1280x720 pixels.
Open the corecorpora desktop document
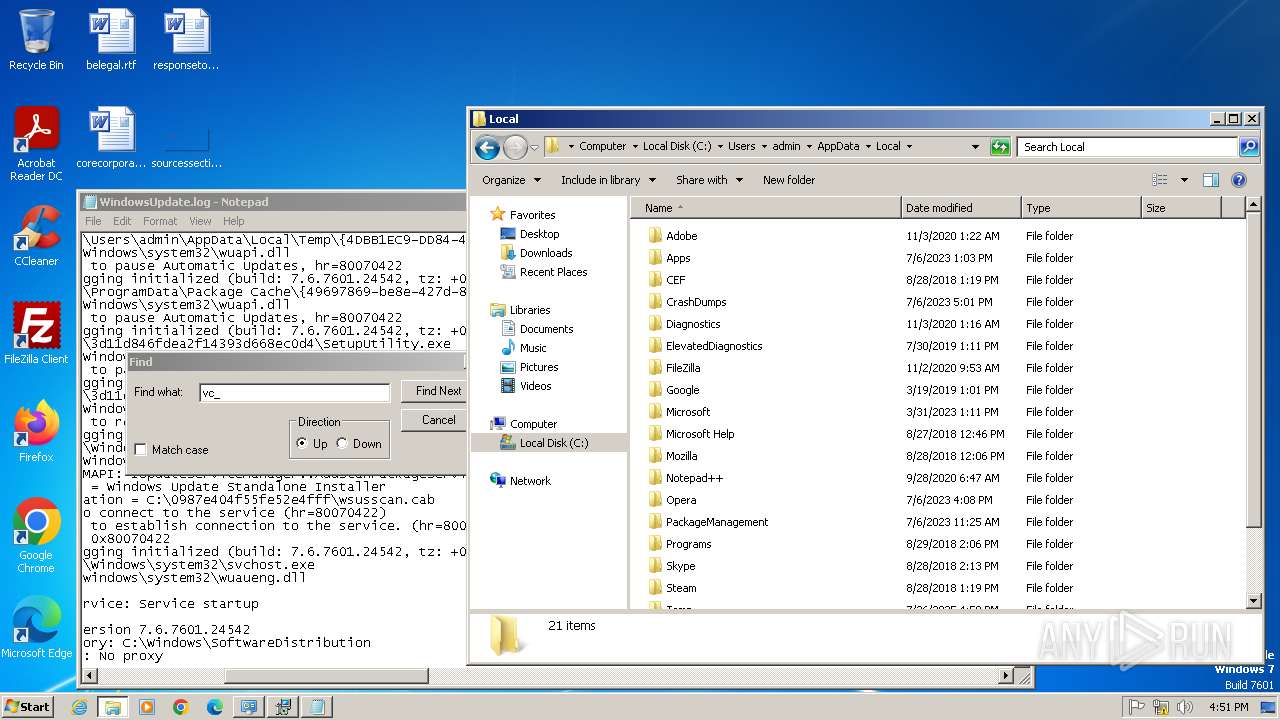pos(111,138)
